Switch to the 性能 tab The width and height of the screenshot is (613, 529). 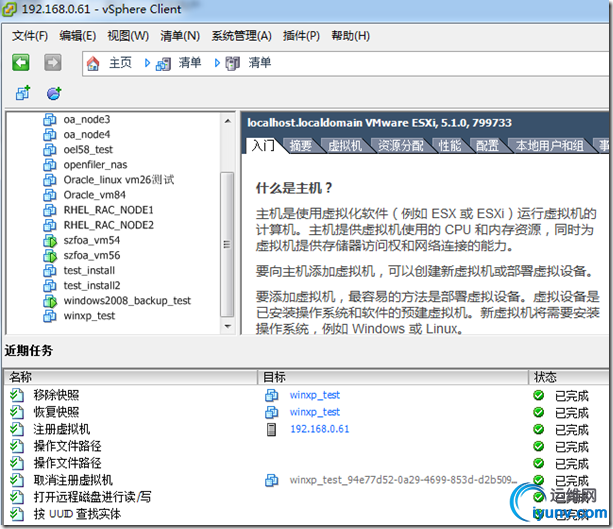point(450,145)
